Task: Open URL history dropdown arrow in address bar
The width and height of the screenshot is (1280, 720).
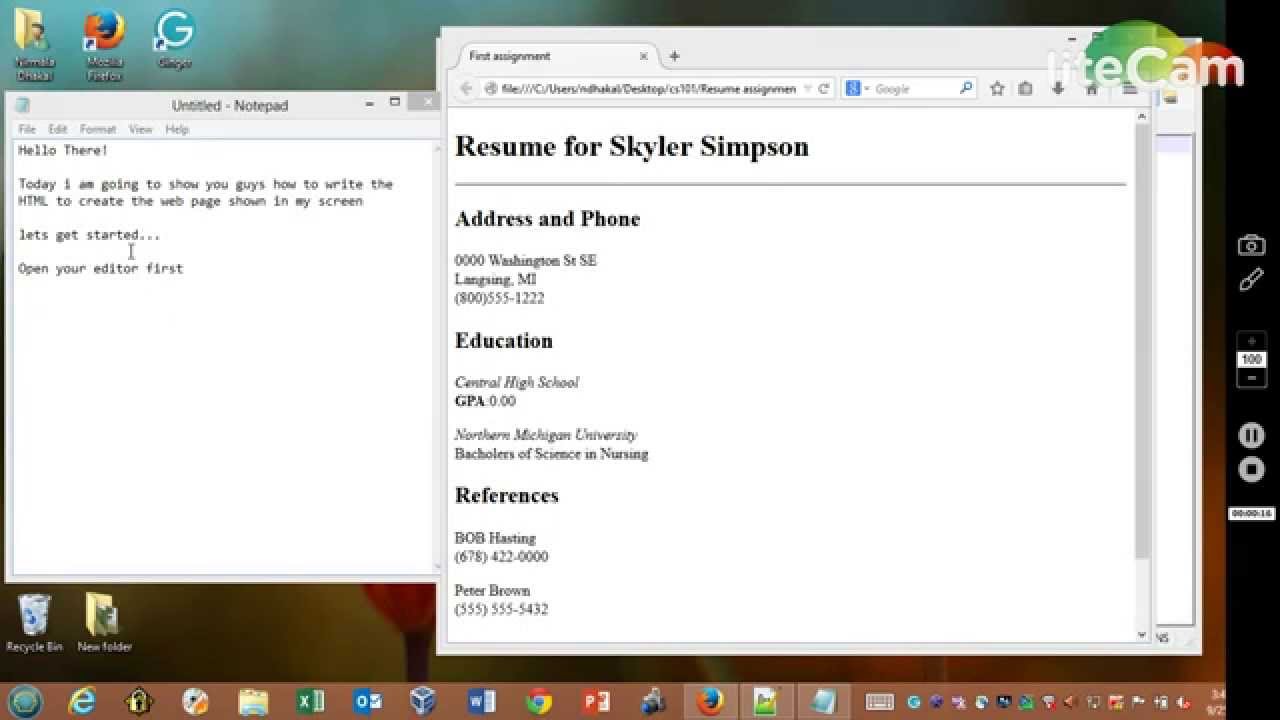Action: pyautogui.click(x=808, y=89)
